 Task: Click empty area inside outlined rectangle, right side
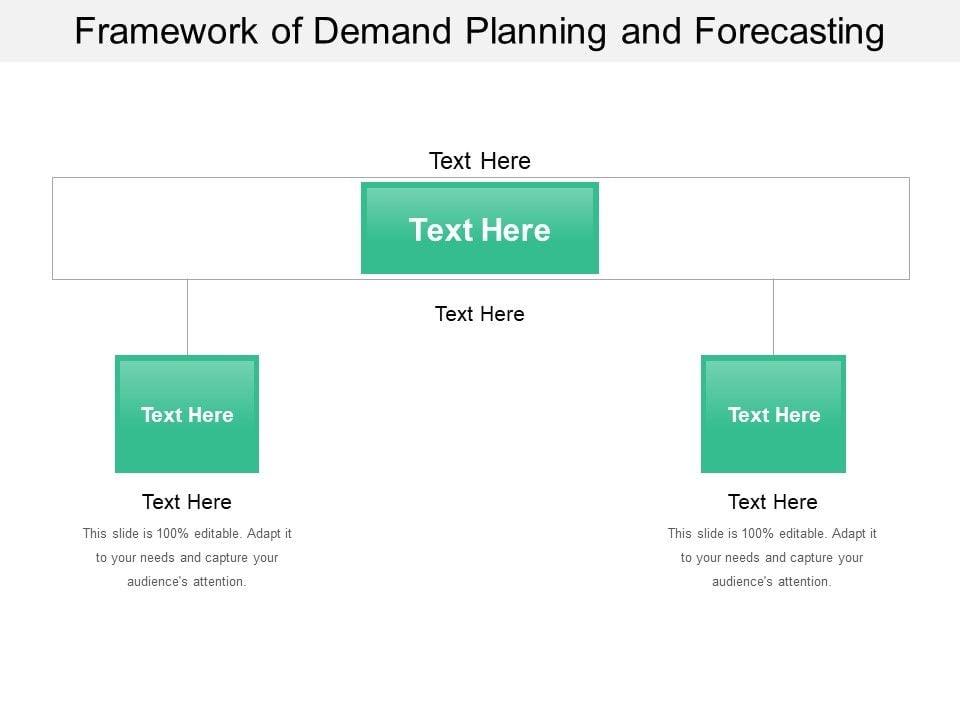(760, 228)
